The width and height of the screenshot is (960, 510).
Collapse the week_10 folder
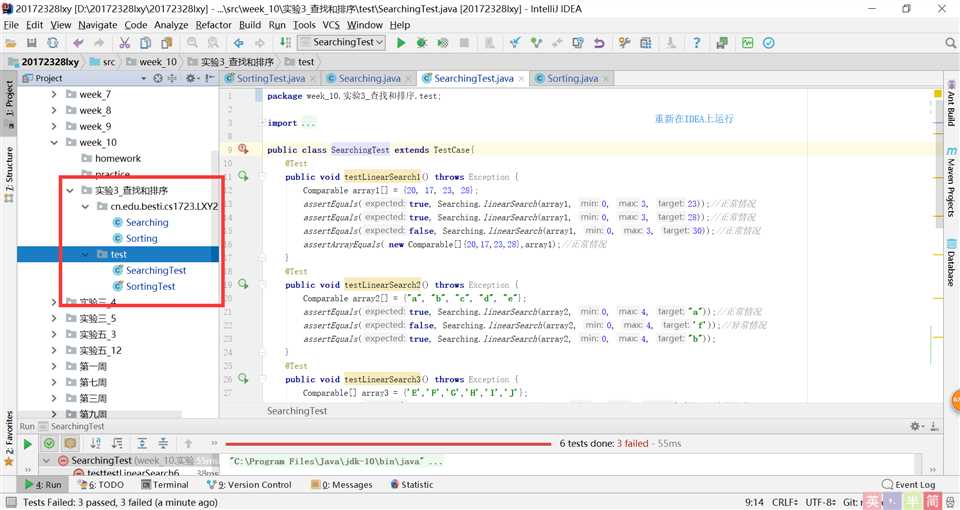click(x=54, y=142)
